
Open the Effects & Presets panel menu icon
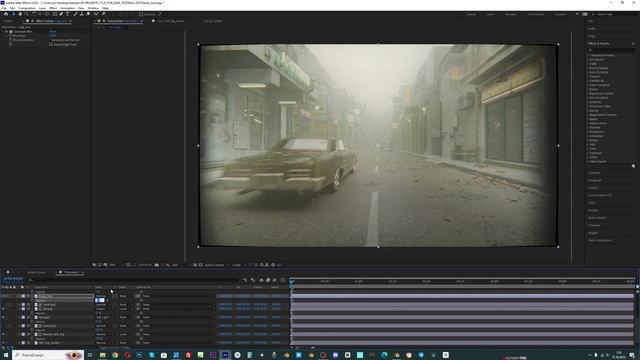click(x=633, y=43)
